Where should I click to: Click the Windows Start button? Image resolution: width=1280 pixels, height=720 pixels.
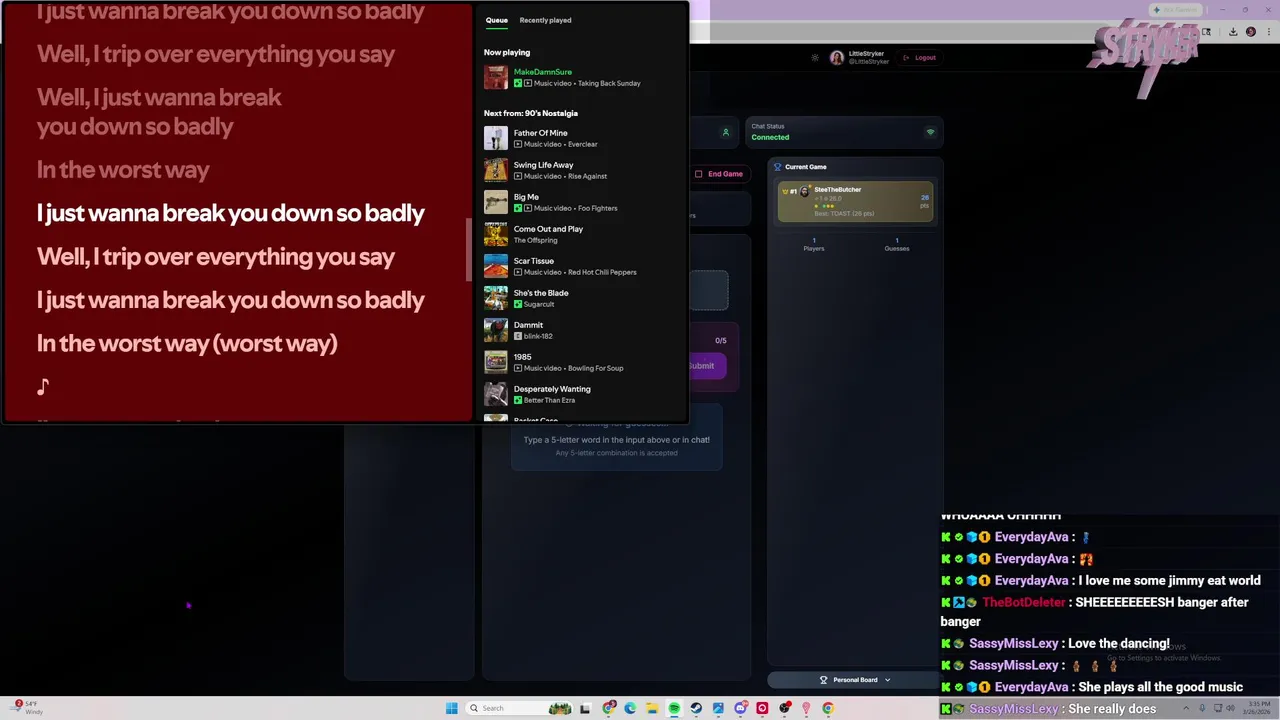tap(452, 708)
